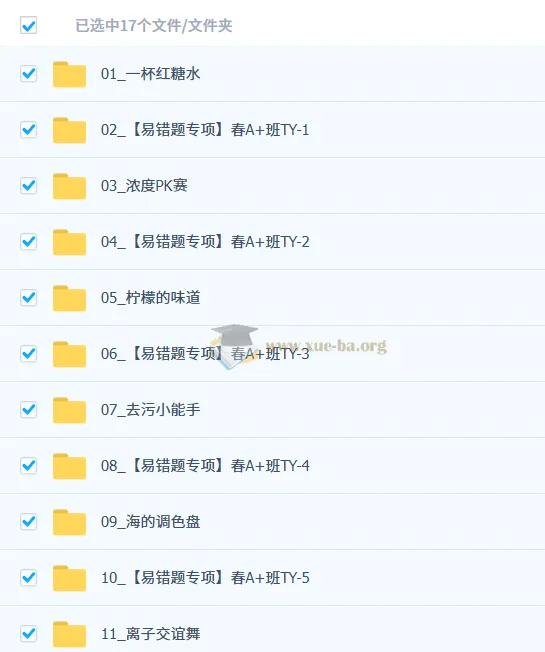Open folder 10_【易错题专项】春A+班TY-5
Image resolution: width=545 pixels, height=652 pixels.
coord(205,578)
